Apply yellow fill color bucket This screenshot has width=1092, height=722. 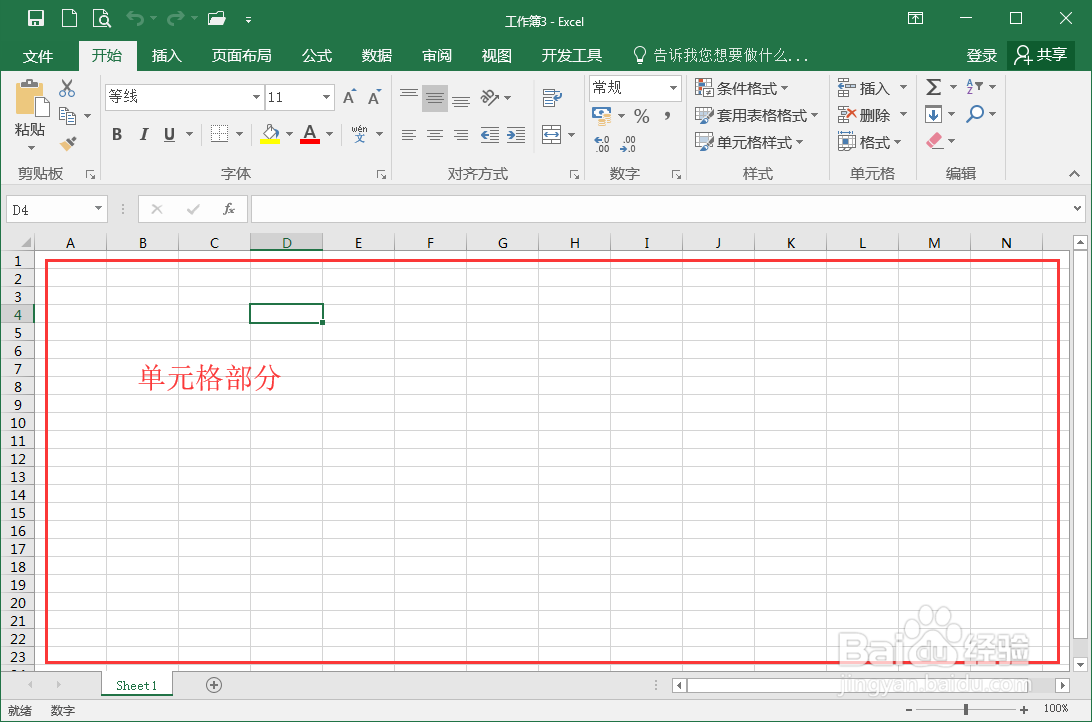(x=270, y=134)
